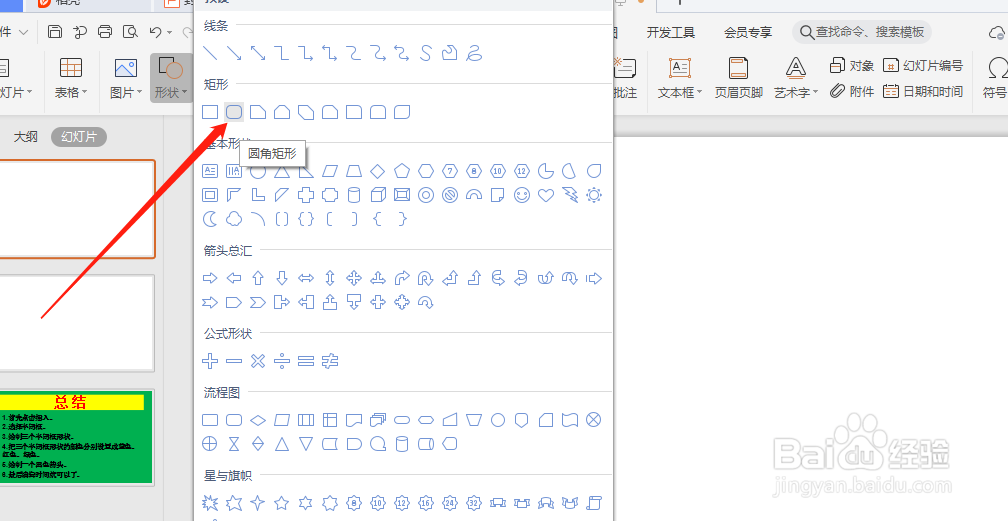1008x521 pixels.
Task: Pick the up-down arrow in 箭头总汇
Action: pyautogui.click(x=330, y=278)
